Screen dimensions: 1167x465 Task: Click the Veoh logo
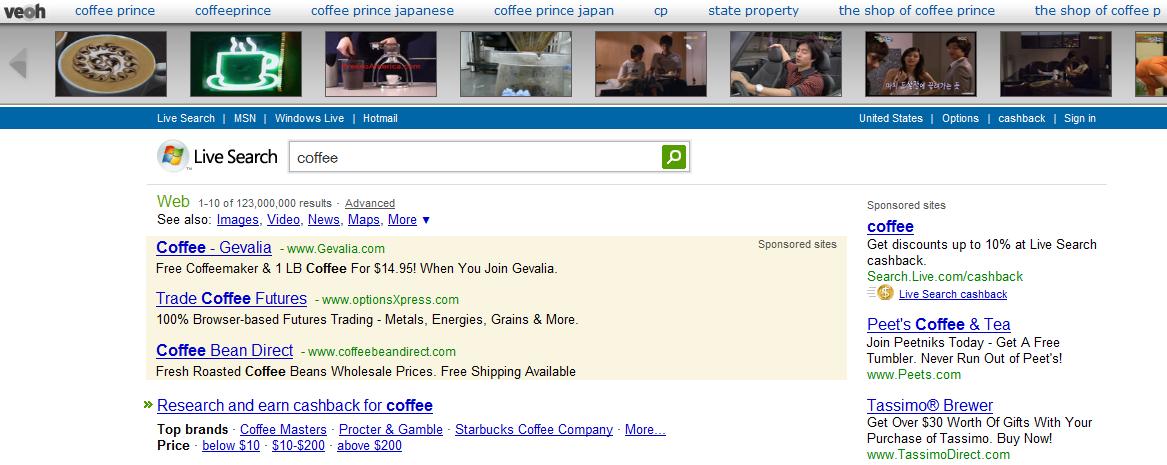23,10
